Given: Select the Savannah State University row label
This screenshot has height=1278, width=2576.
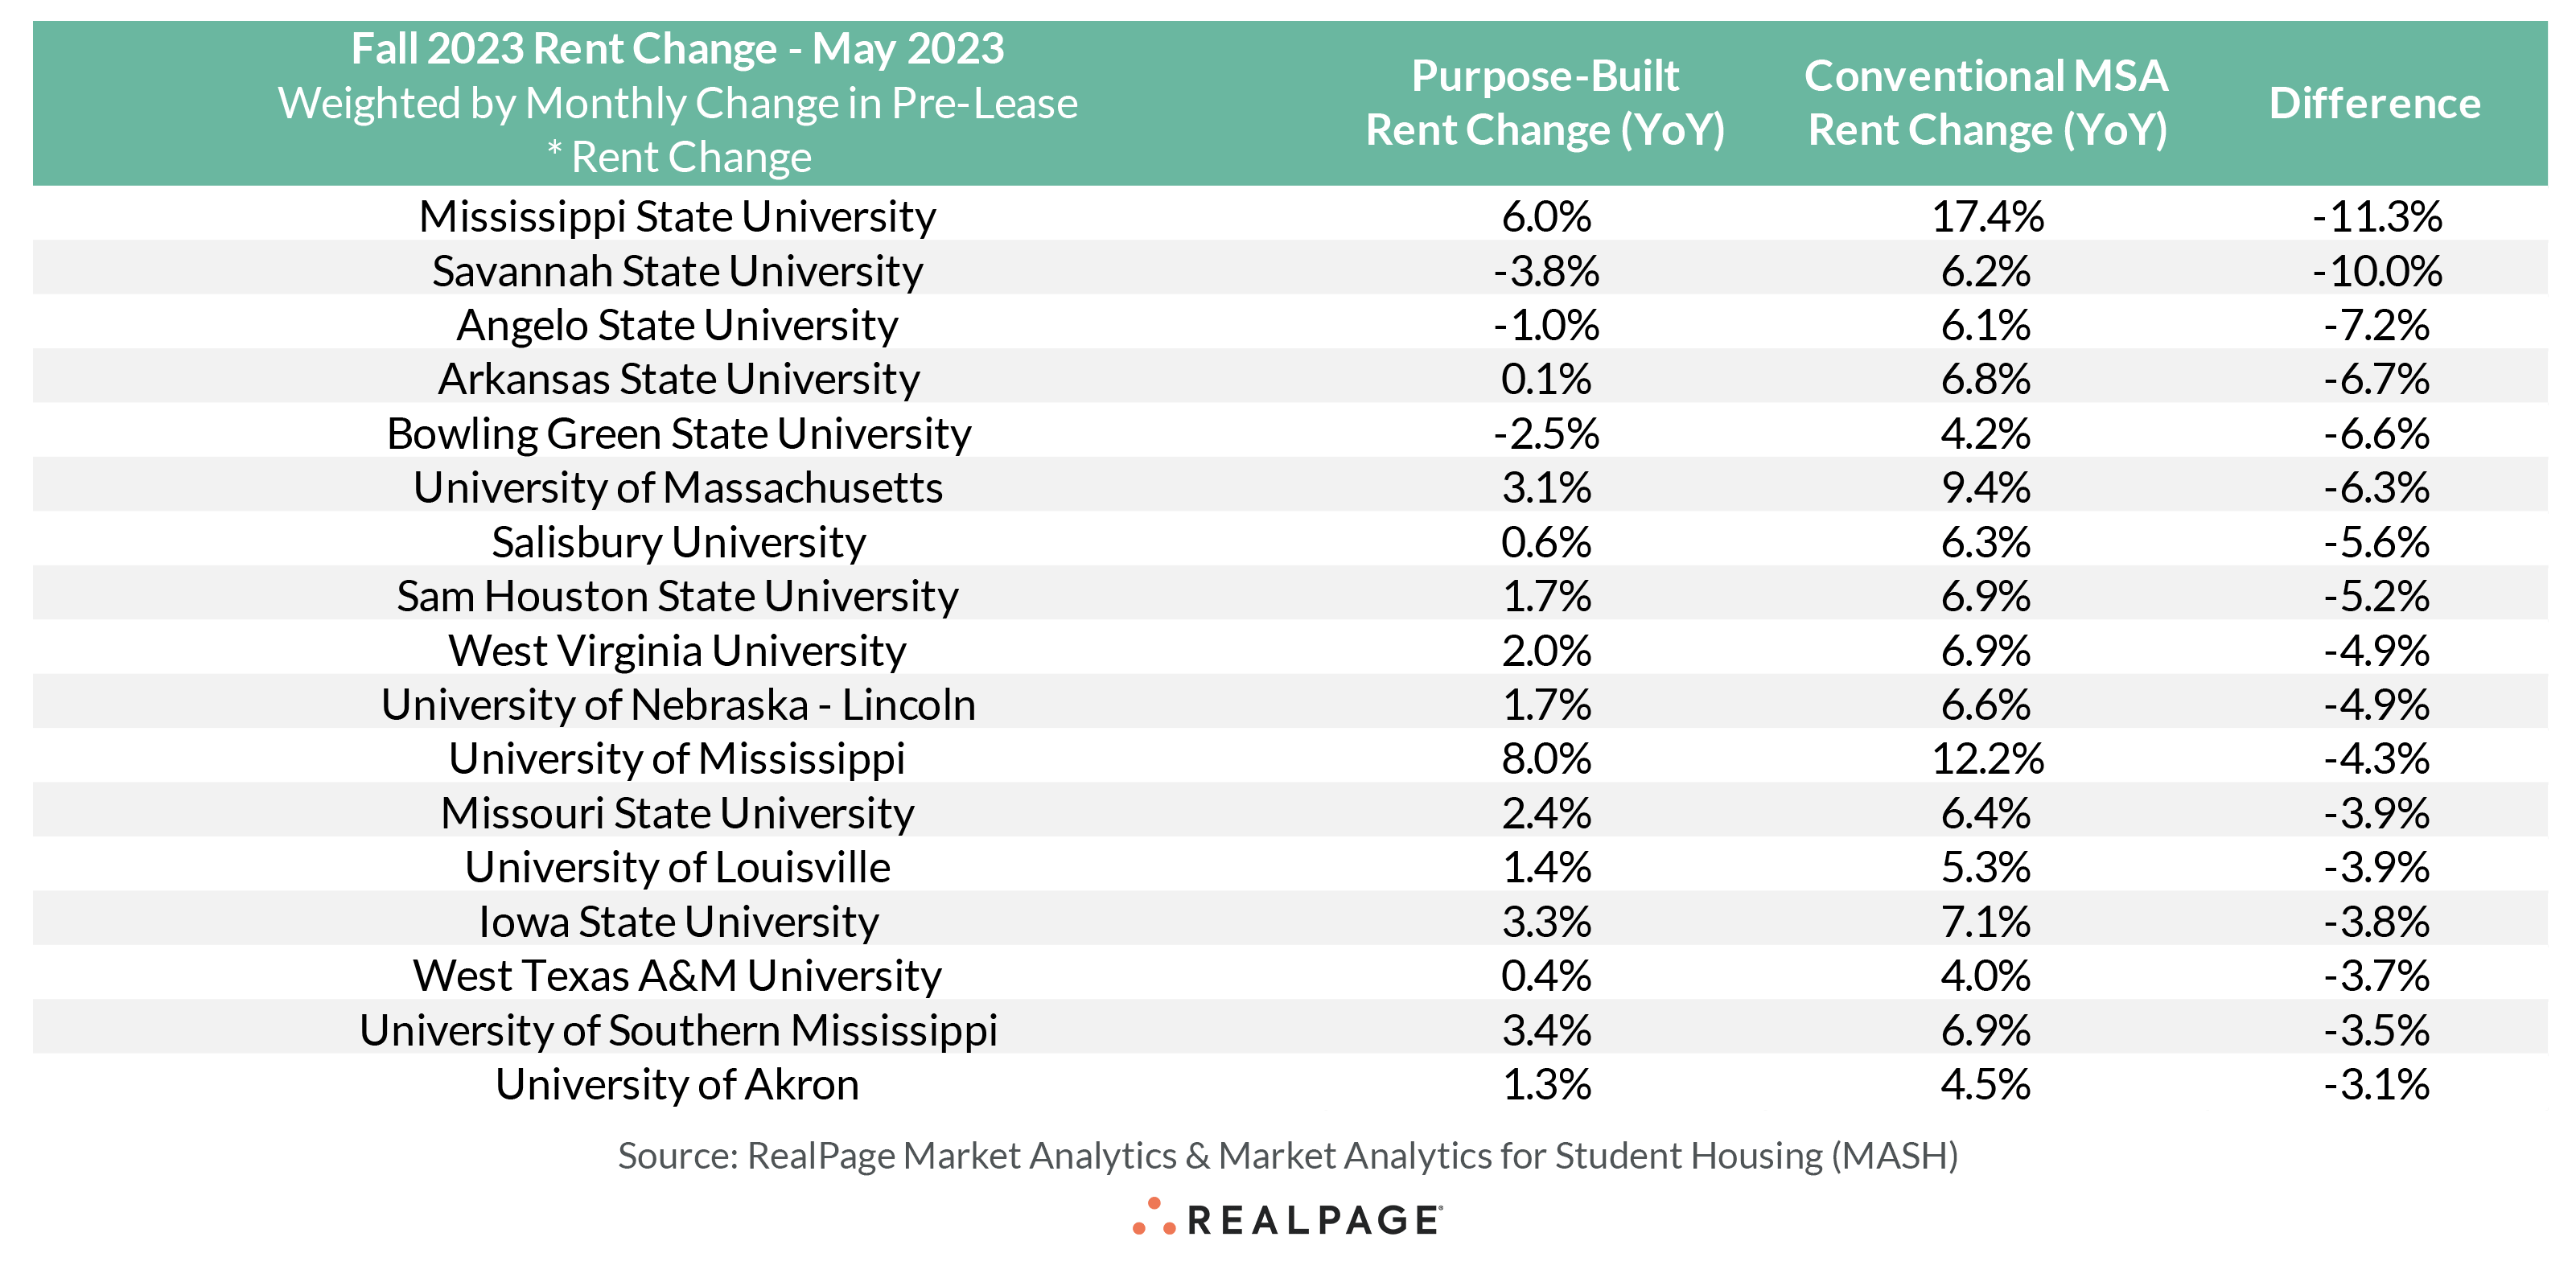Looking at the screenshot, I should coord(678,271).
